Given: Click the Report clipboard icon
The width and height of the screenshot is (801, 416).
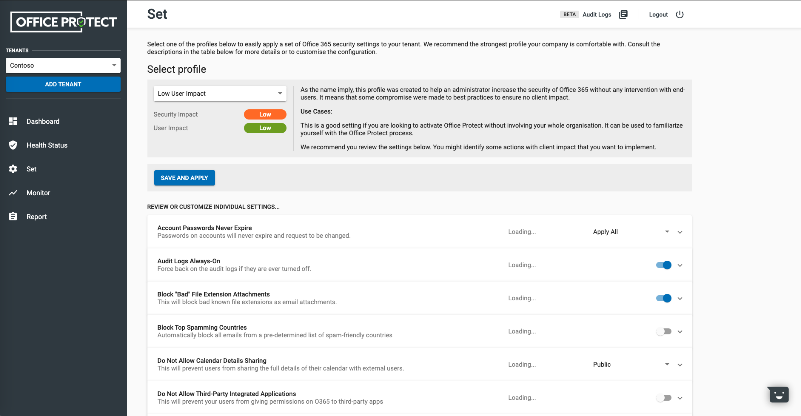Looking at the screenshot, I should 13,216.
